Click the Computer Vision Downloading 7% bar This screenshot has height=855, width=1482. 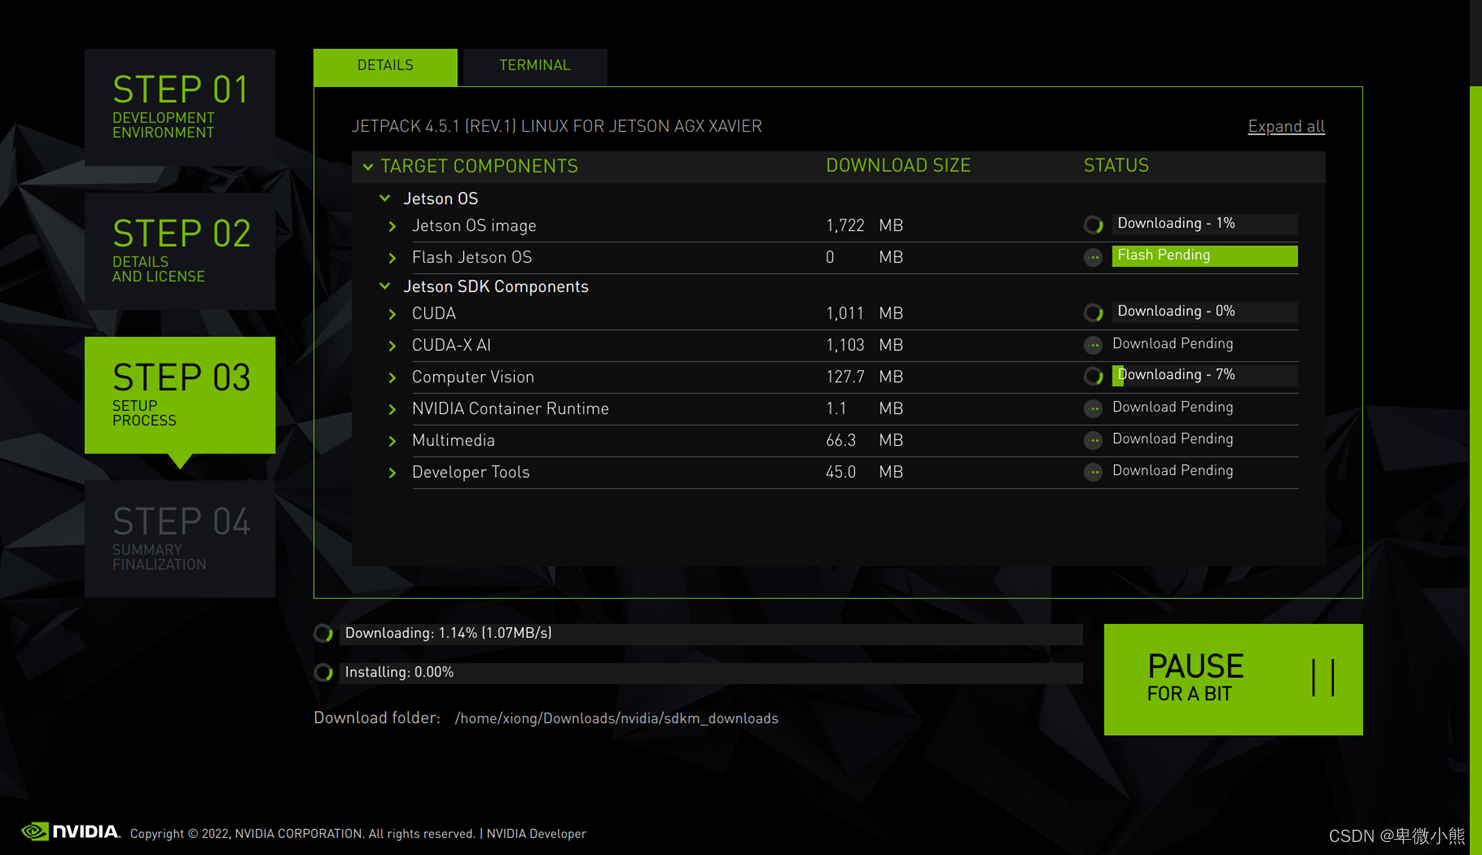(1205, 375)
